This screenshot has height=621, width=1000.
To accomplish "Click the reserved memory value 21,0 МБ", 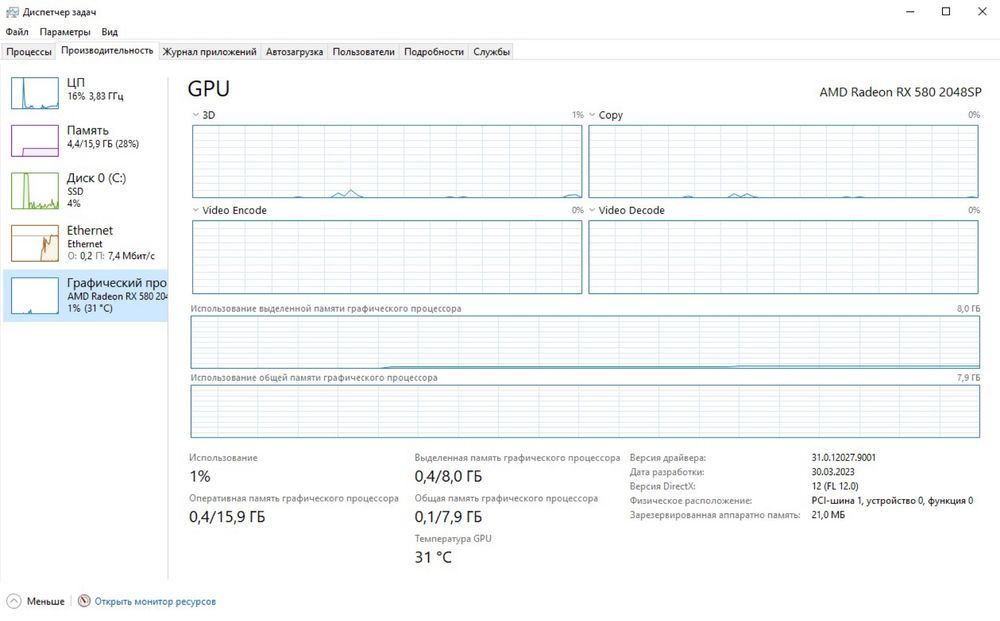I will coord(828,515).
